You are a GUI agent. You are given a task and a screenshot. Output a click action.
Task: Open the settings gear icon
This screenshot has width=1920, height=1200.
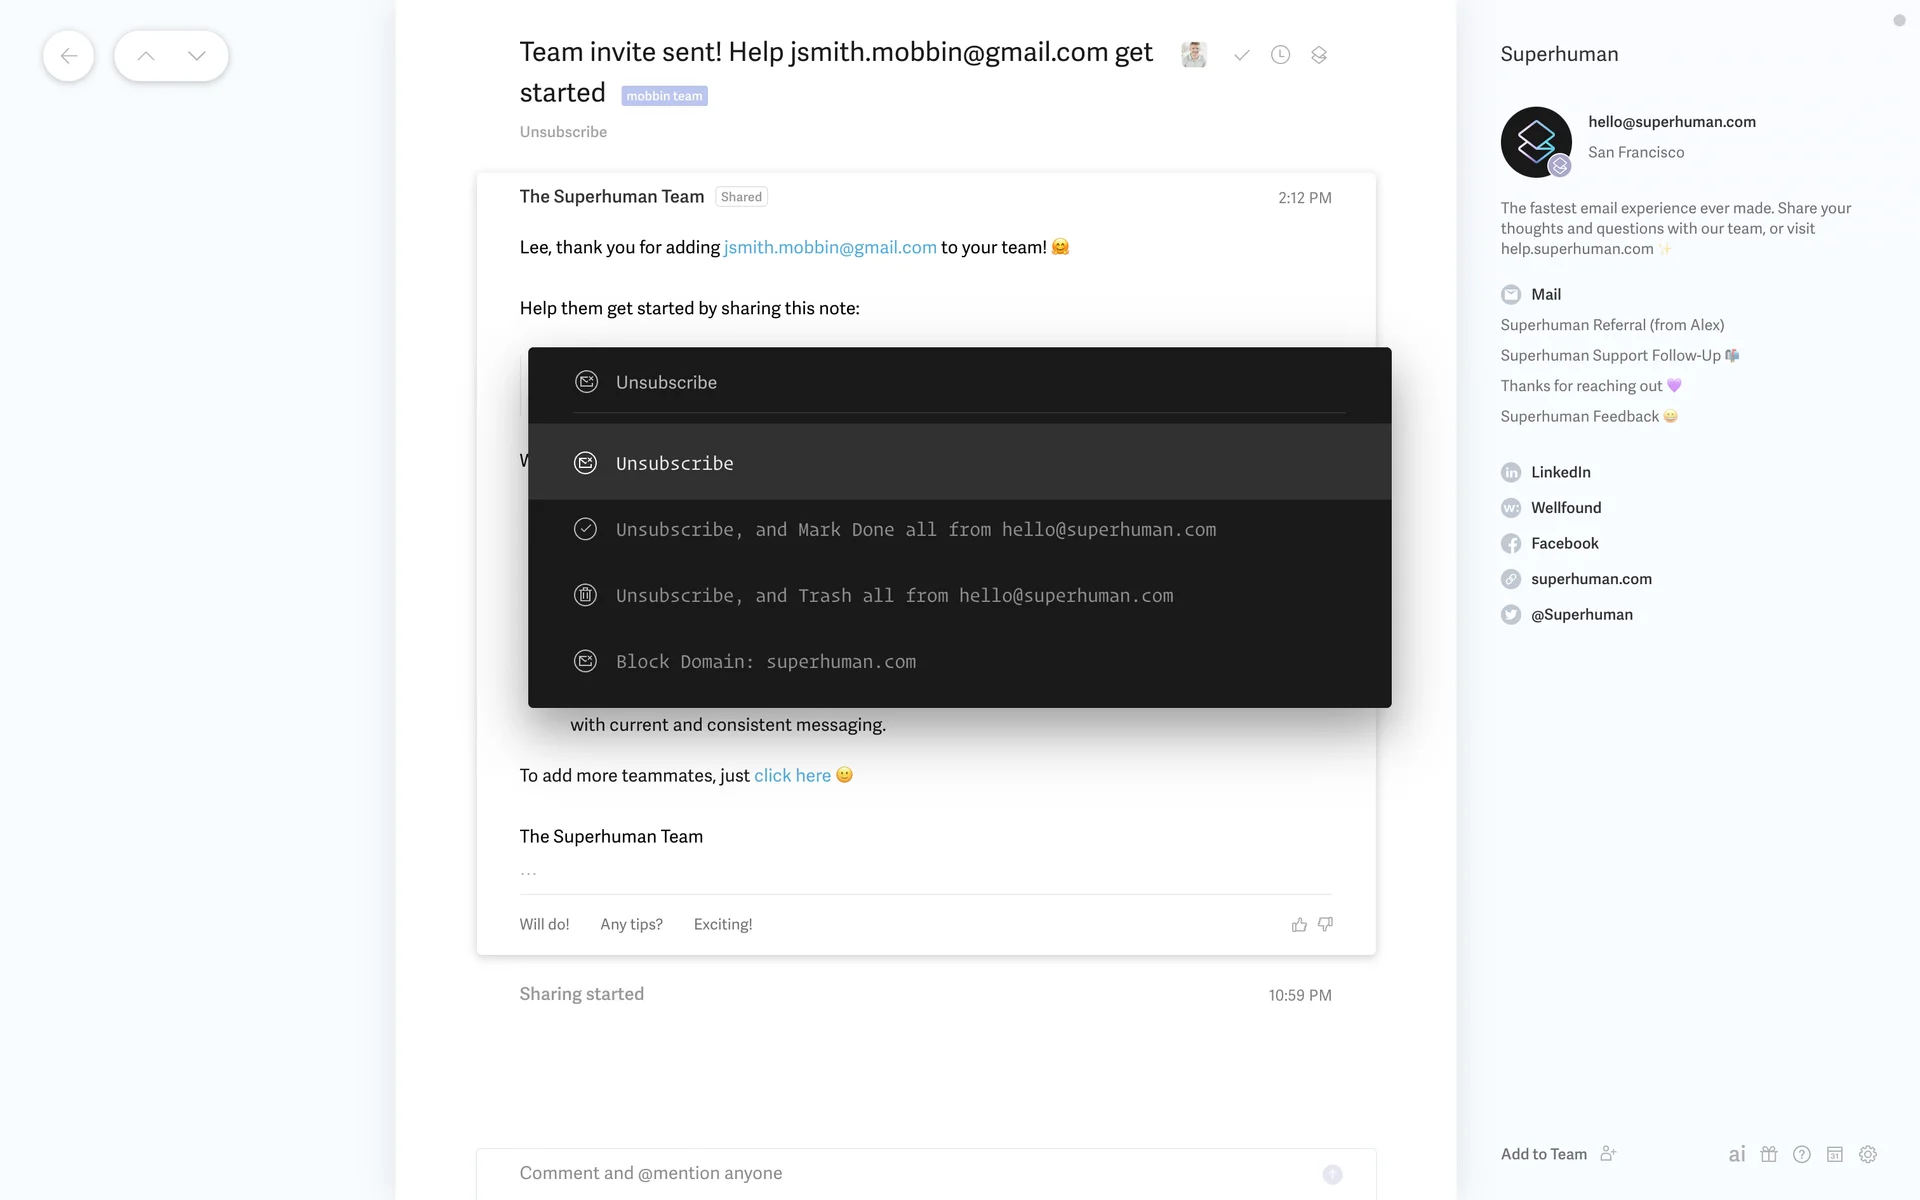pos(1867,1154)
